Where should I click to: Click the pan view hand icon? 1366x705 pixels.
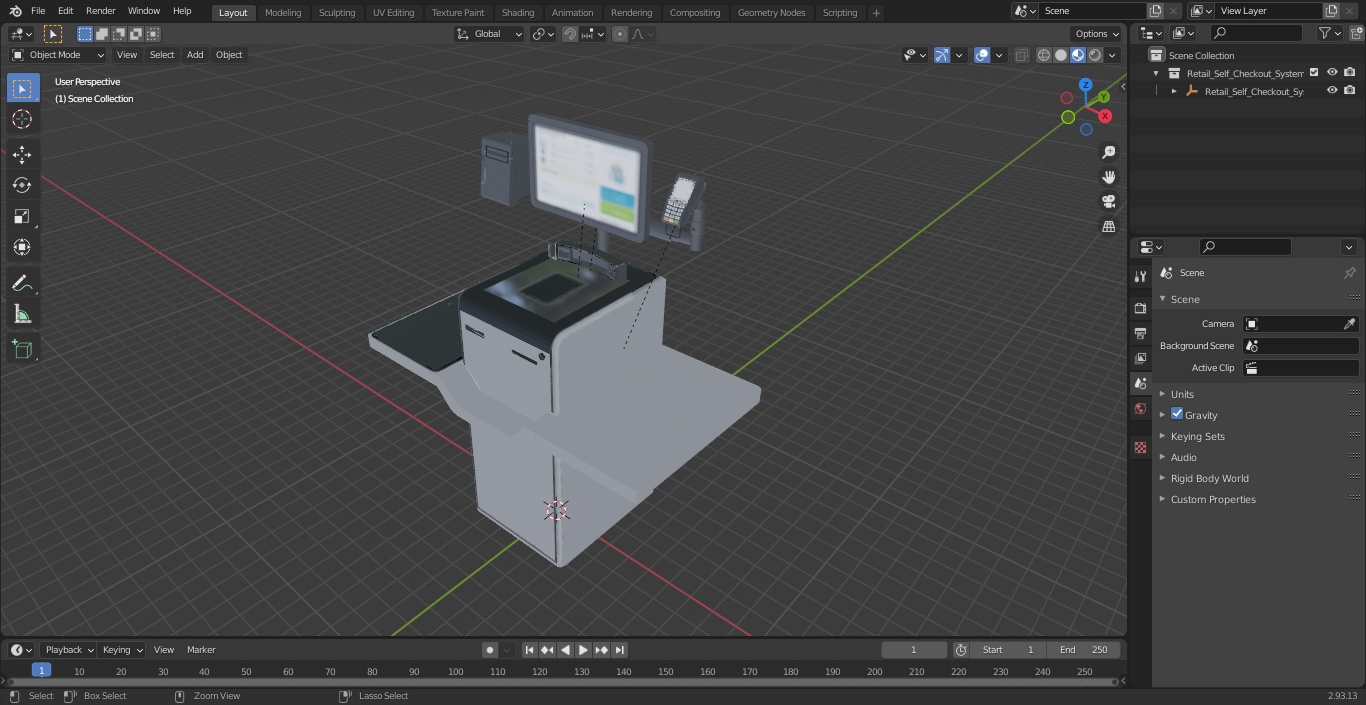pyautogui.click(x=1108, y=177)
